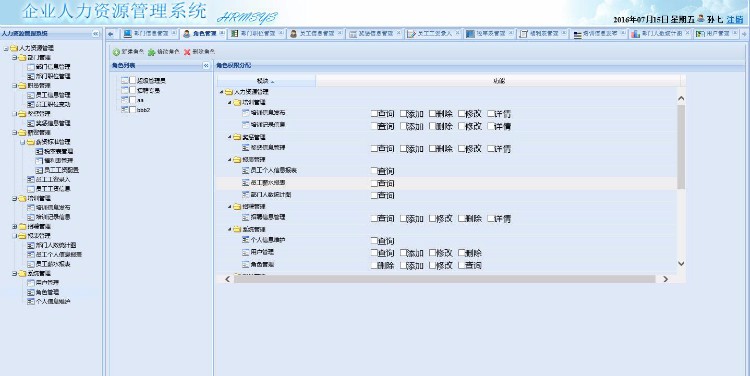Click the tab strip right arrow
The width and height of the screenshot is (750, 376).
744,34
